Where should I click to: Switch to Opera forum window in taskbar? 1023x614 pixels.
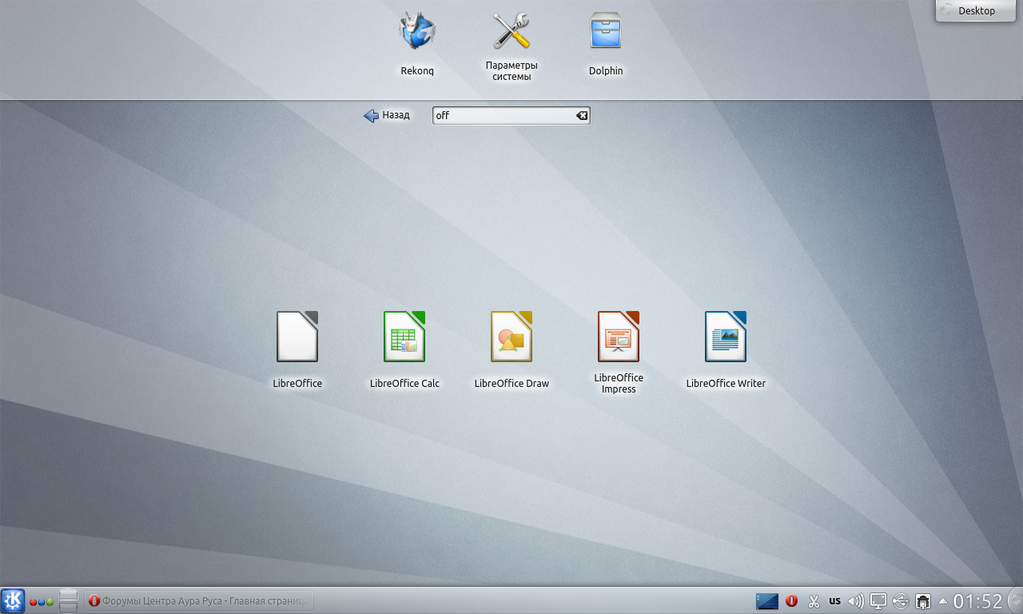(197, 601)
